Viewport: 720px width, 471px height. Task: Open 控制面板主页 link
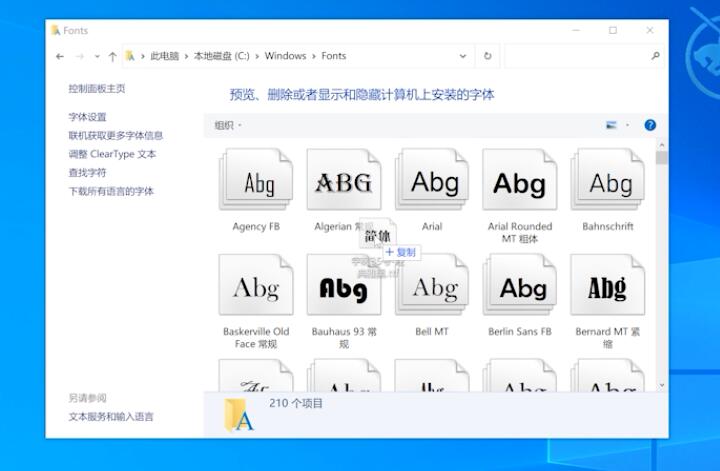(97, 88)
